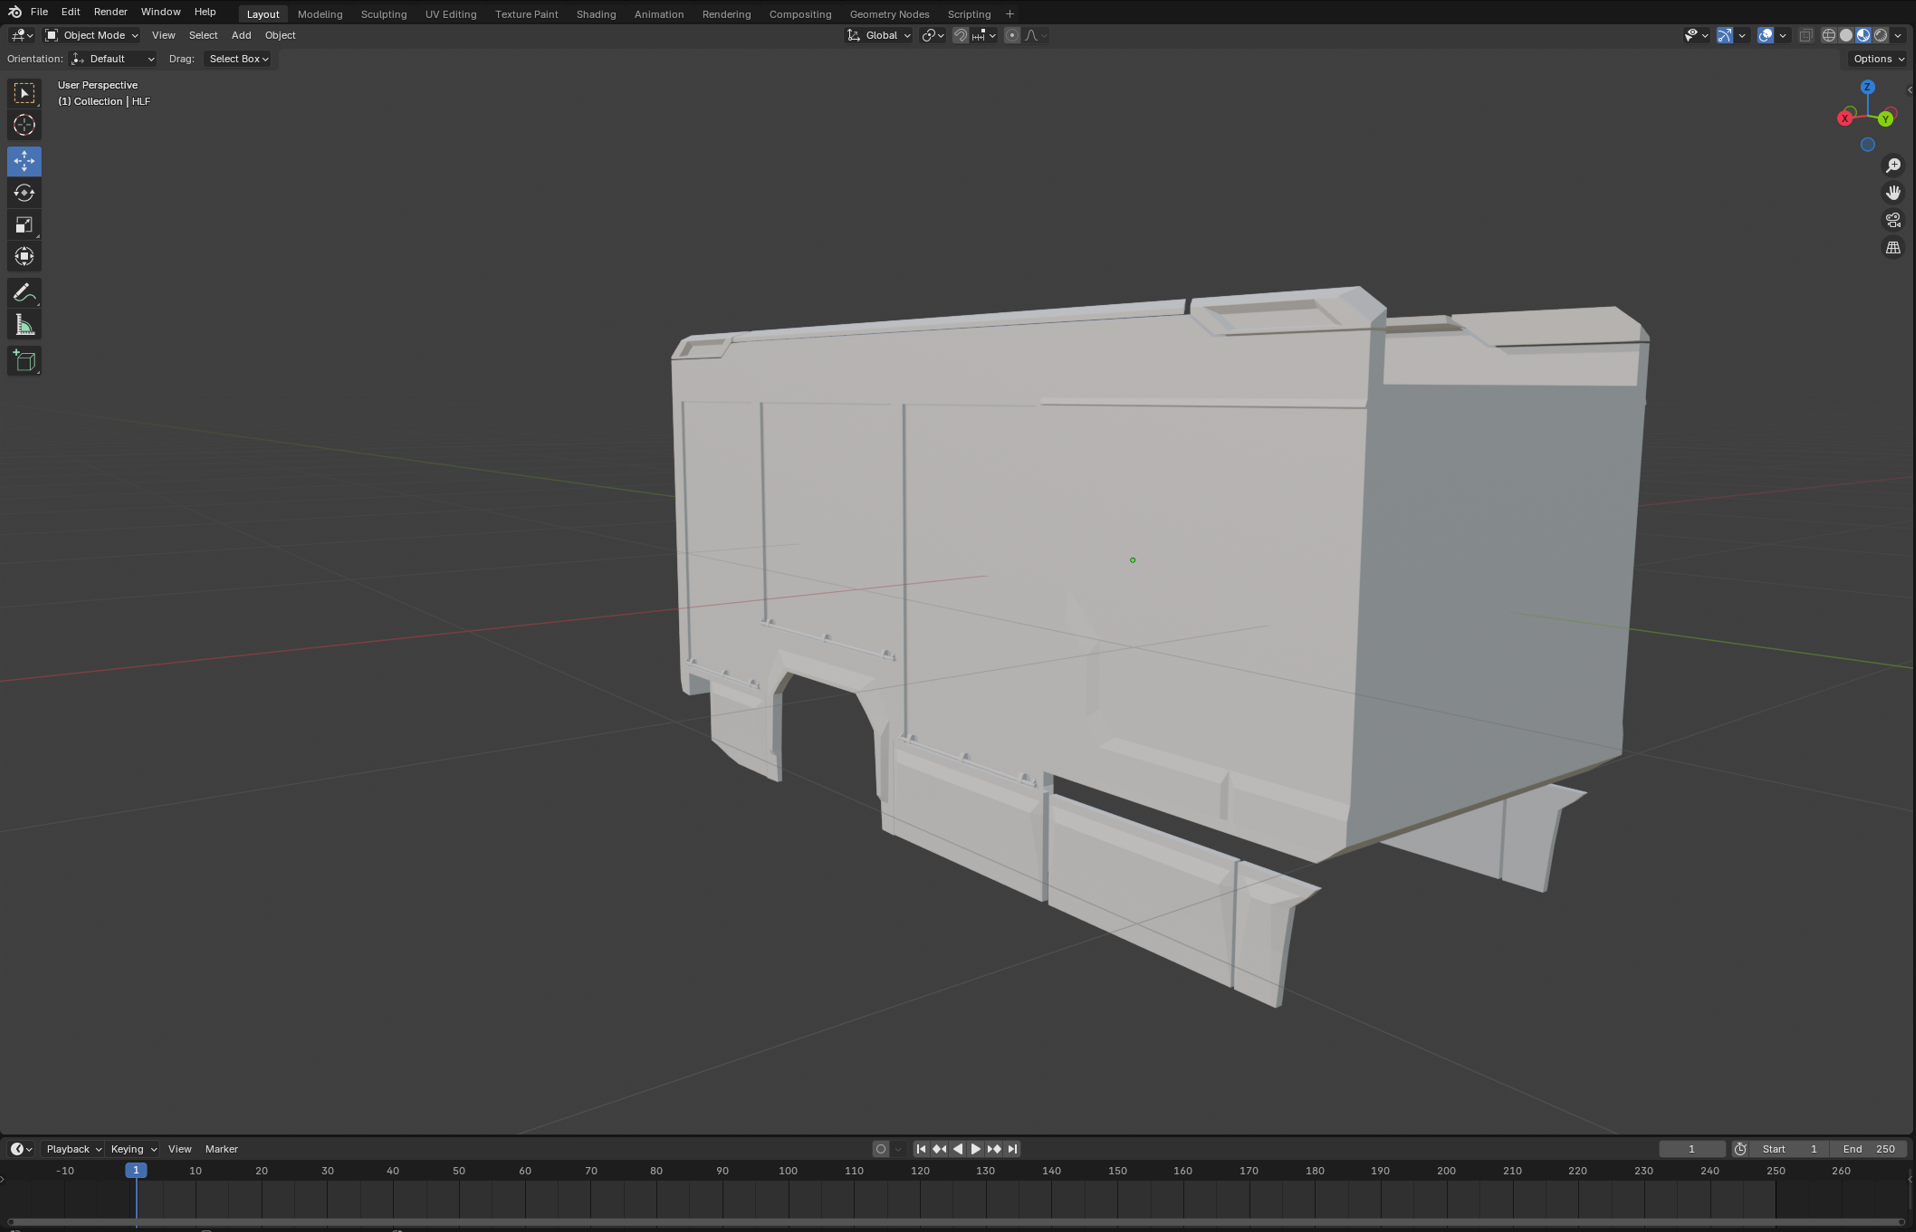Open the Object Mode dropdown

point(92,36)
